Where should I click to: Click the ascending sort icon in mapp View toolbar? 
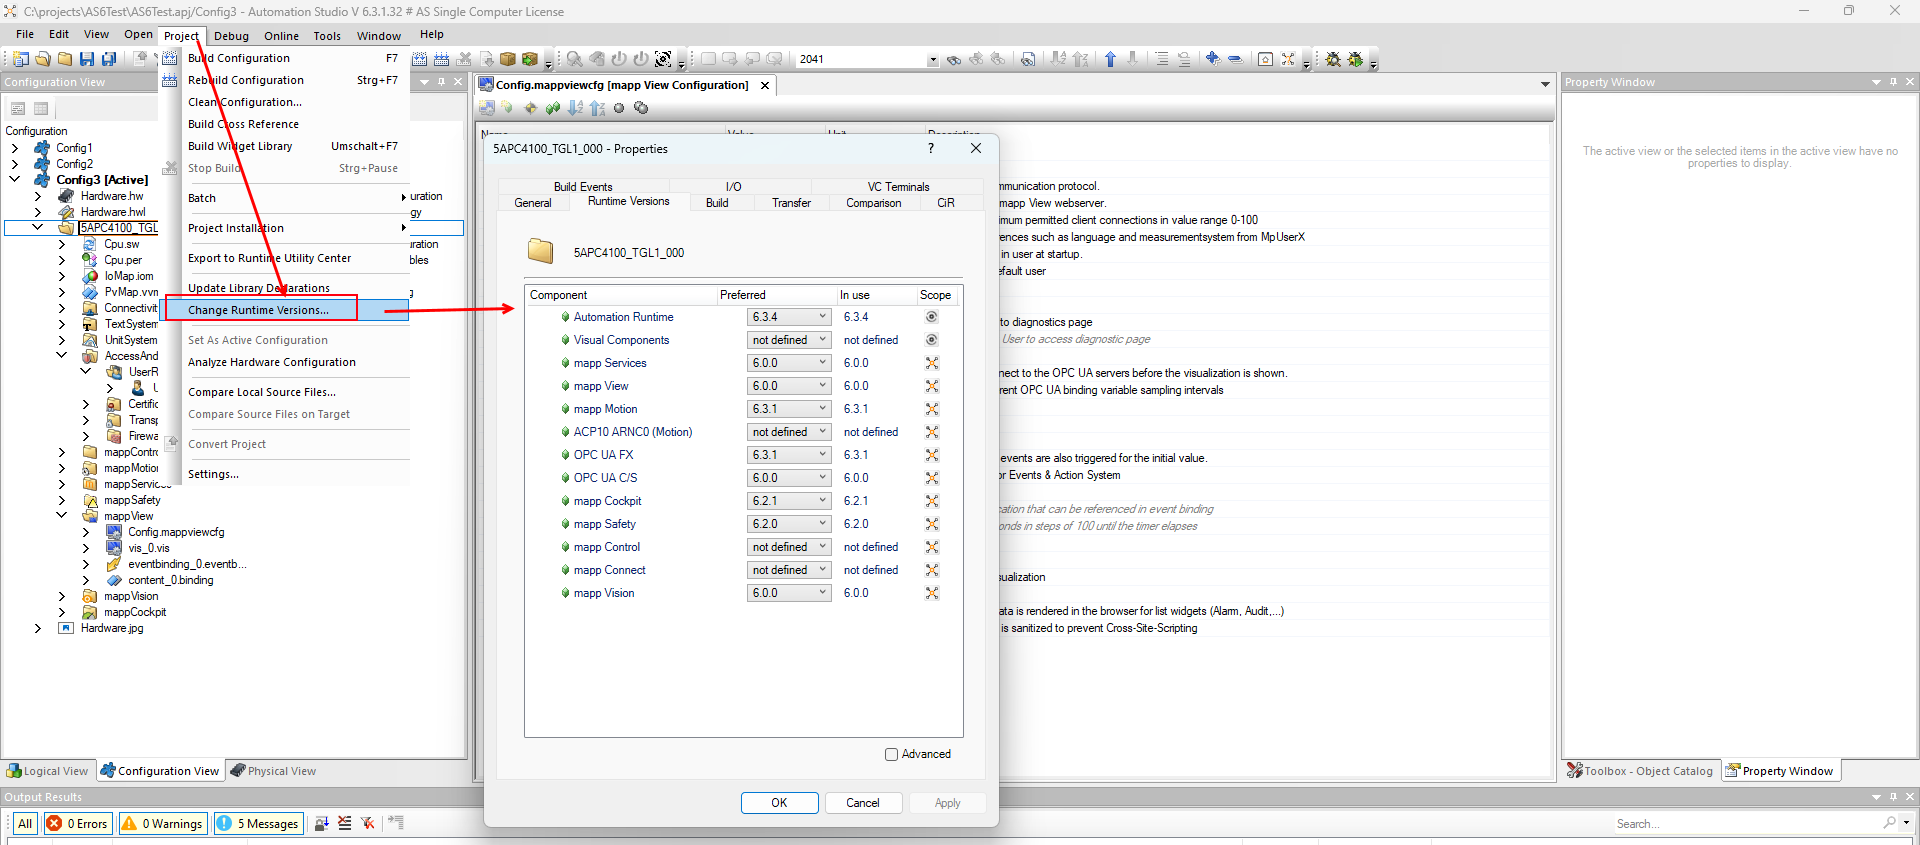575,108
